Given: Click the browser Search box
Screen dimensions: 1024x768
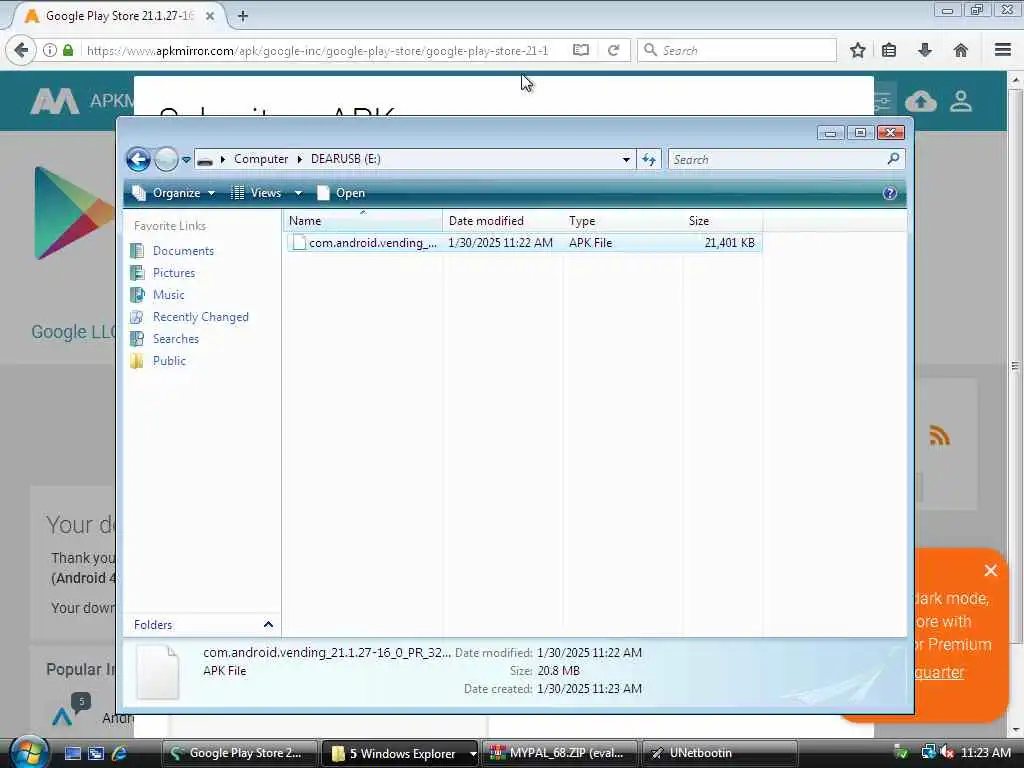Looking at the screenshot, I should (737, 50).
